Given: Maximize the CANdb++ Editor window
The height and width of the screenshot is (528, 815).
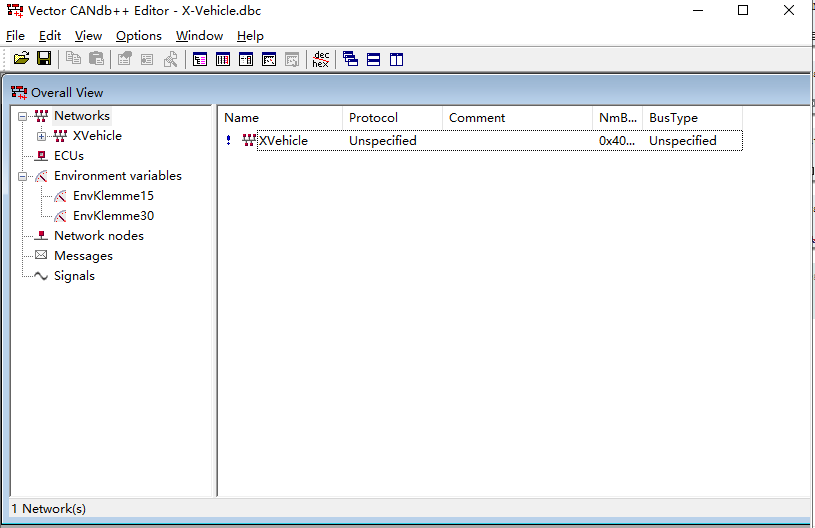Looking at the screenshot, I should pos(743,10).
